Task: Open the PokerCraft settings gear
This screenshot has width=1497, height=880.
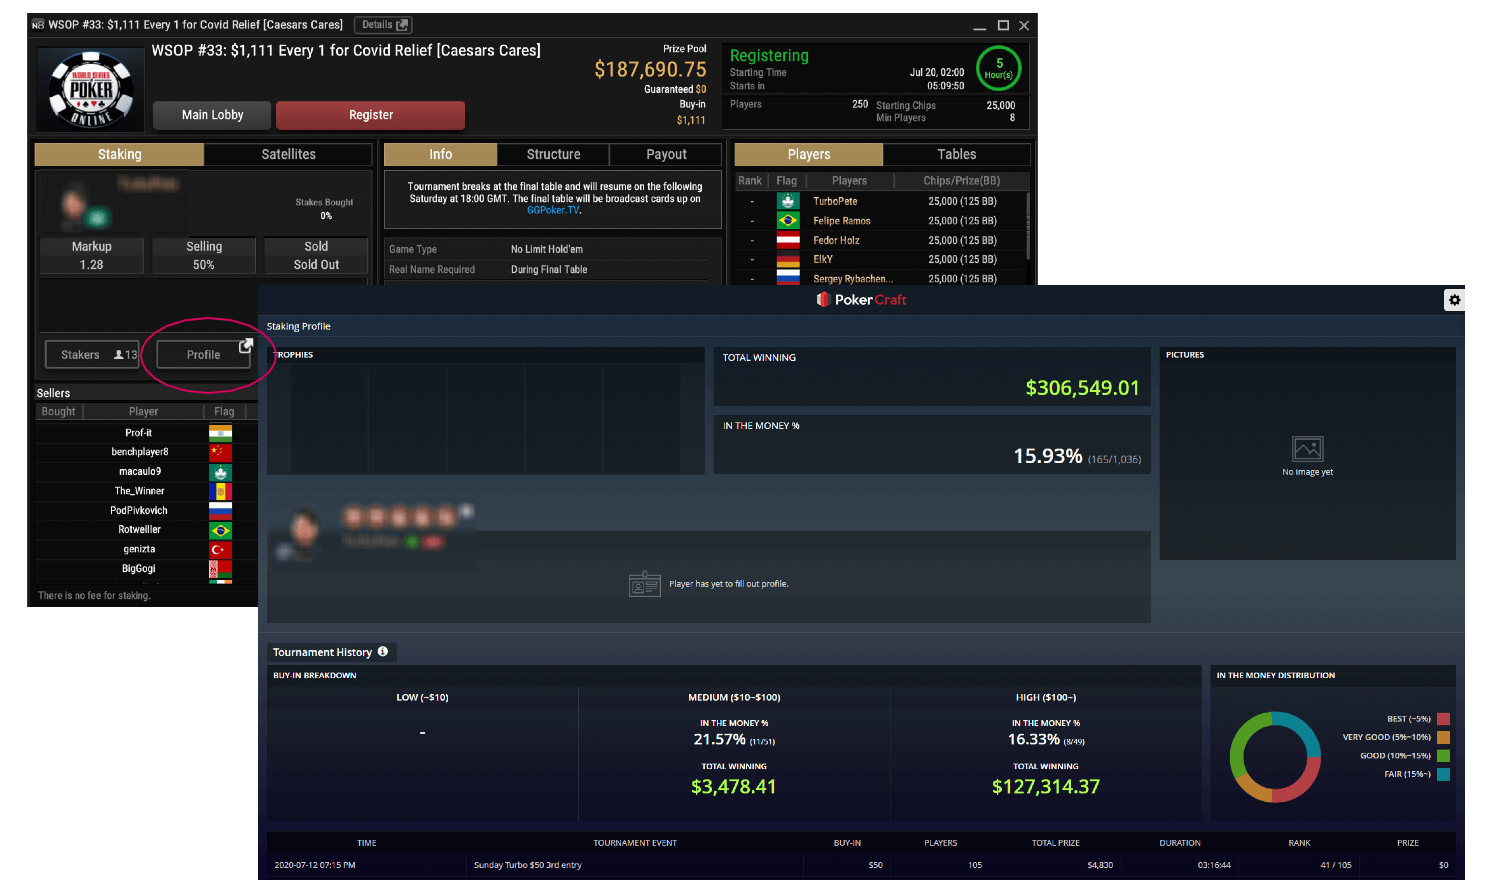Action: (1454, 300)
